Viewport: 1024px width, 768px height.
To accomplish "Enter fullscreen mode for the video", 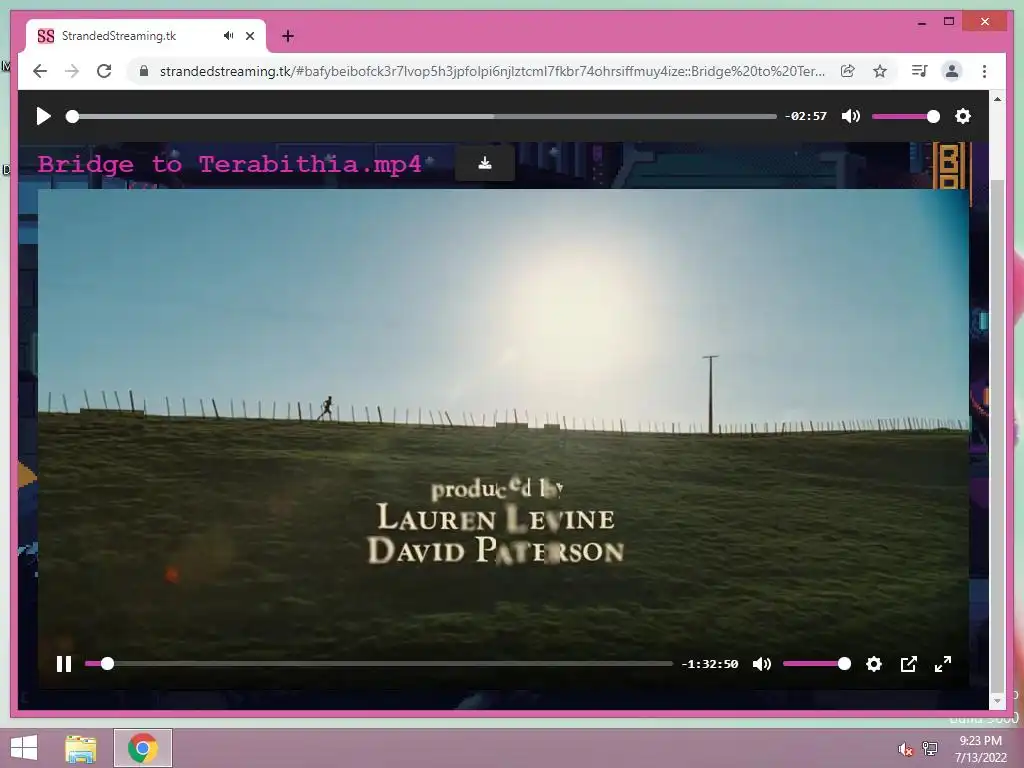I will pos(942,664).
